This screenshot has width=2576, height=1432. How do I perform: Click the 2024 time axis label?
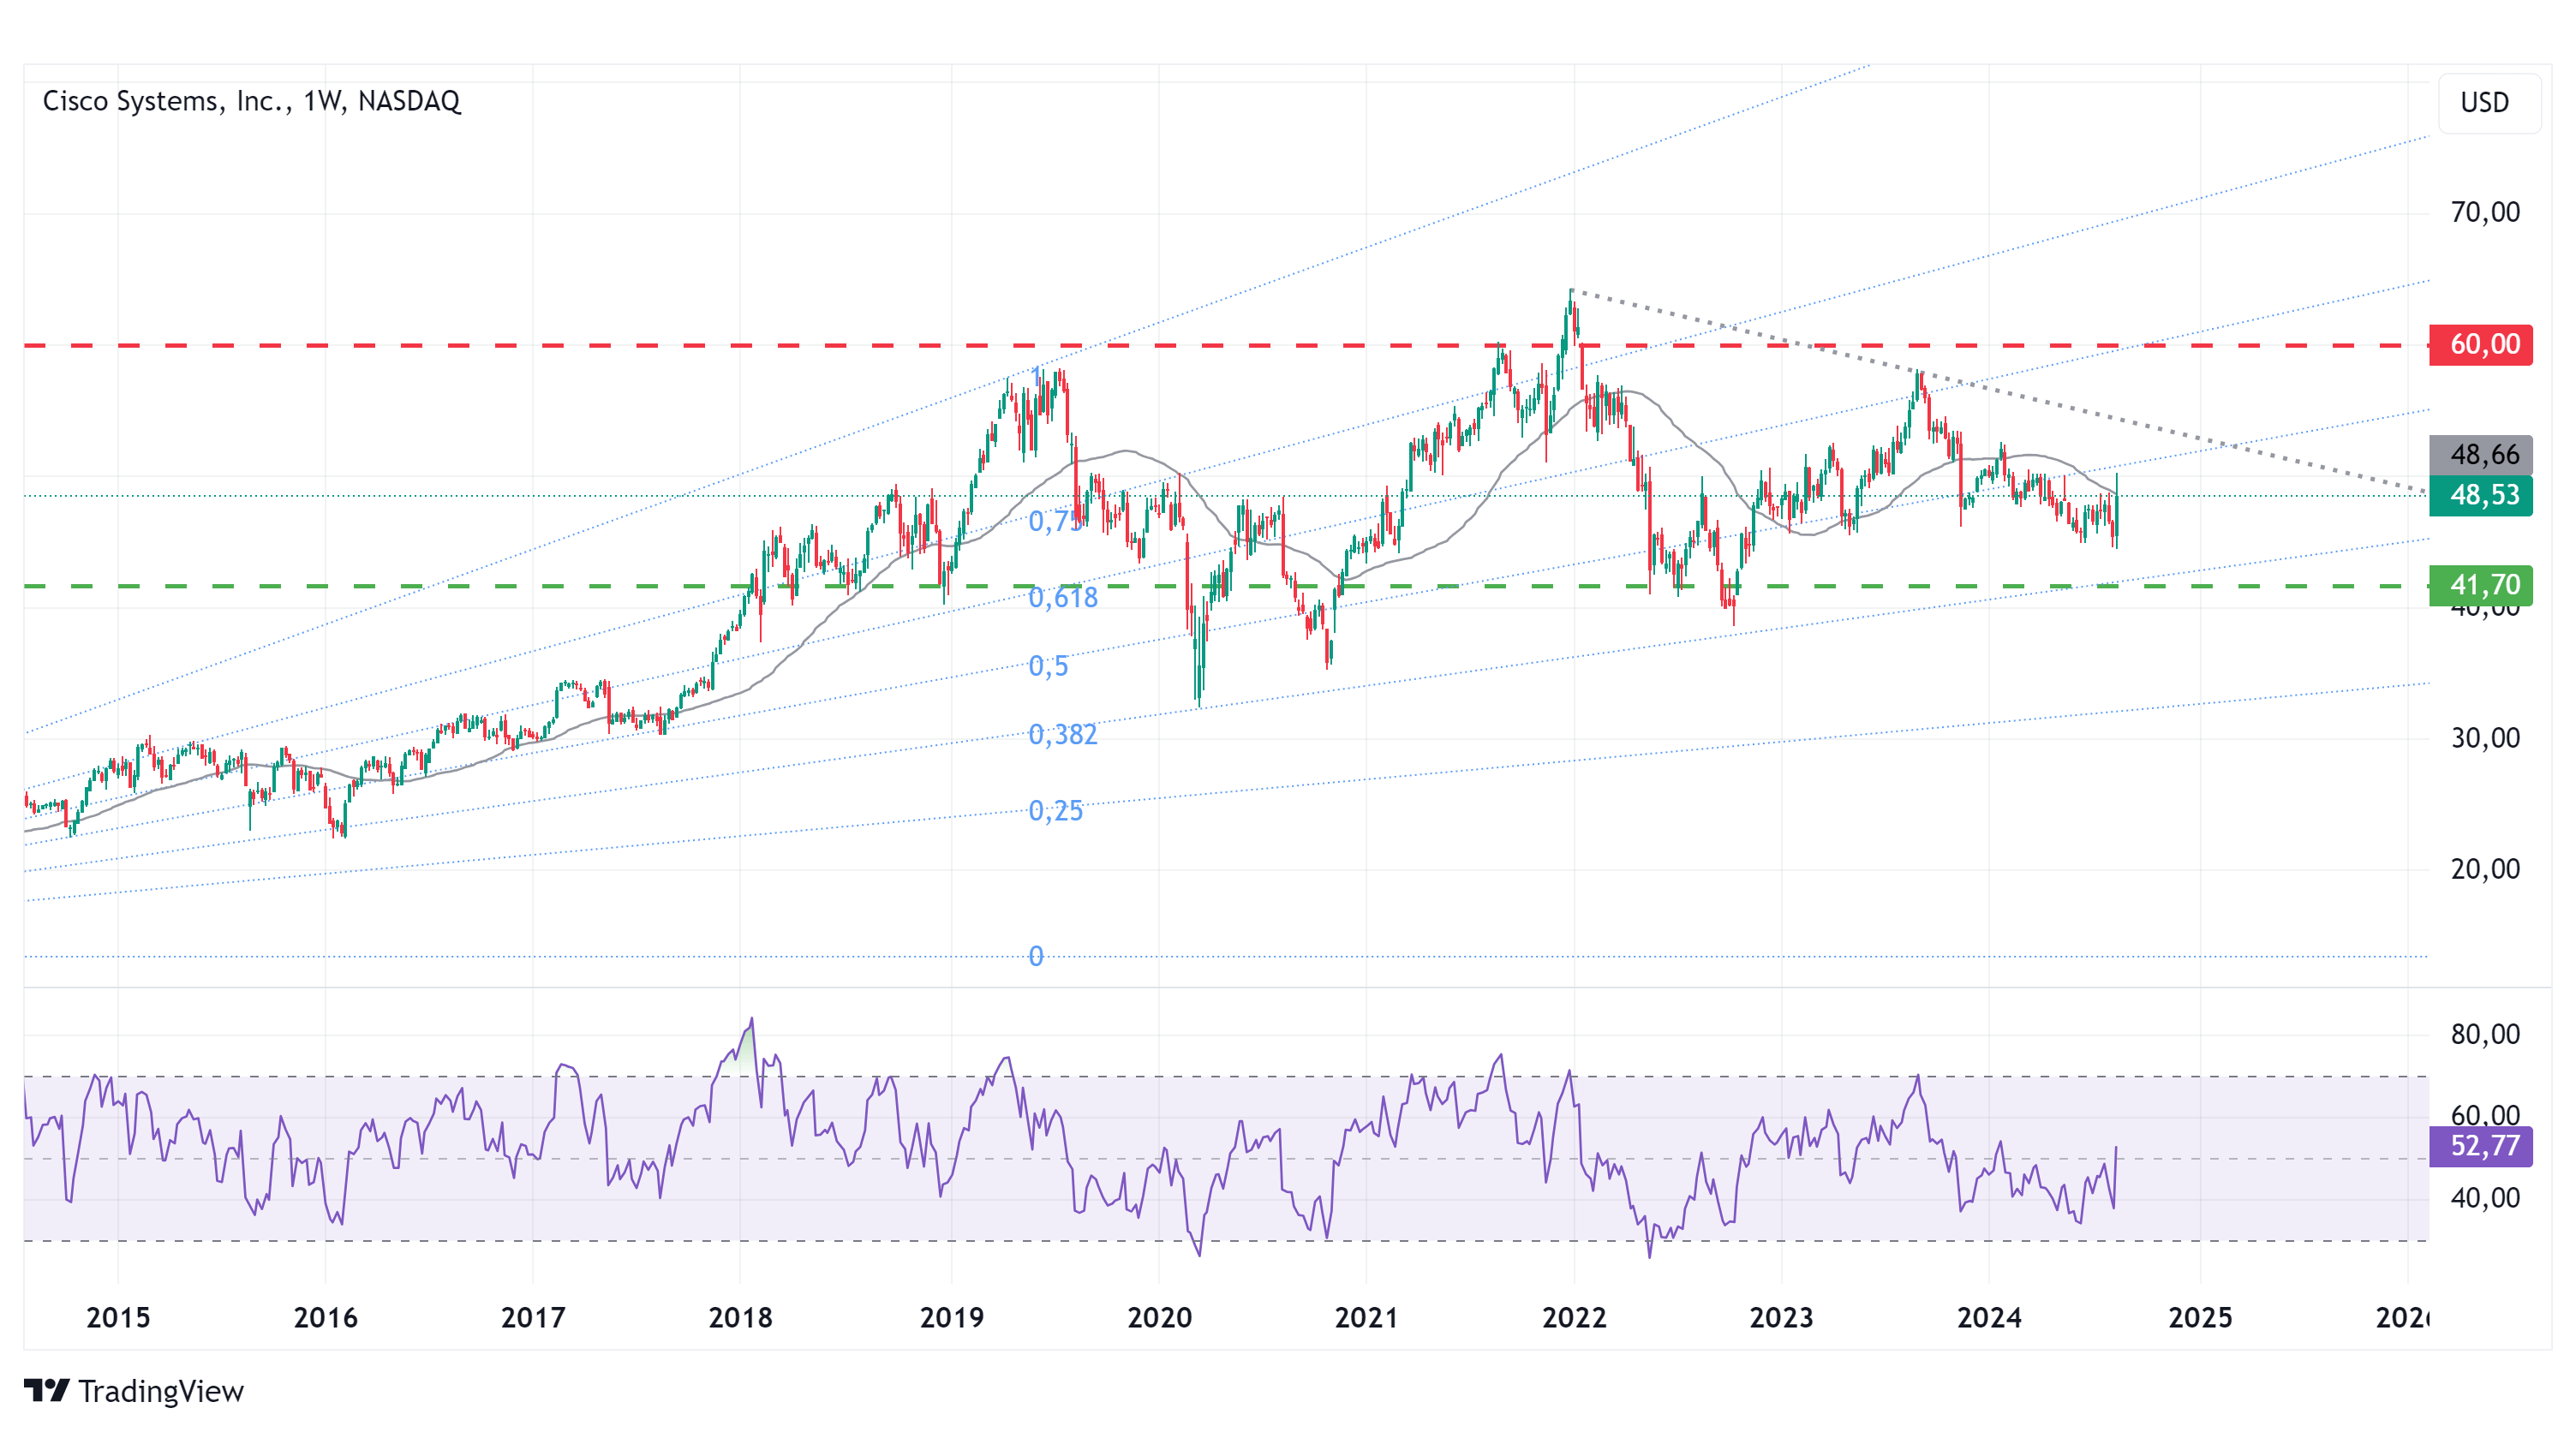(x=1989, y=1318)
